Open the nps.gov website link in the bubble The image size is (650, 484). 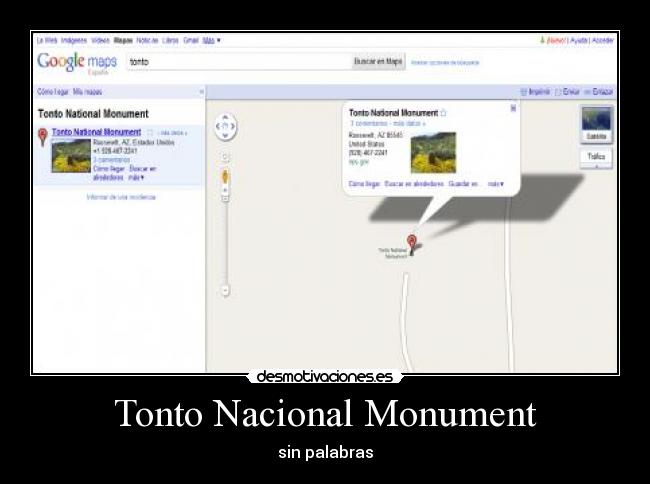pyautogui.click(x=359, y=162)
